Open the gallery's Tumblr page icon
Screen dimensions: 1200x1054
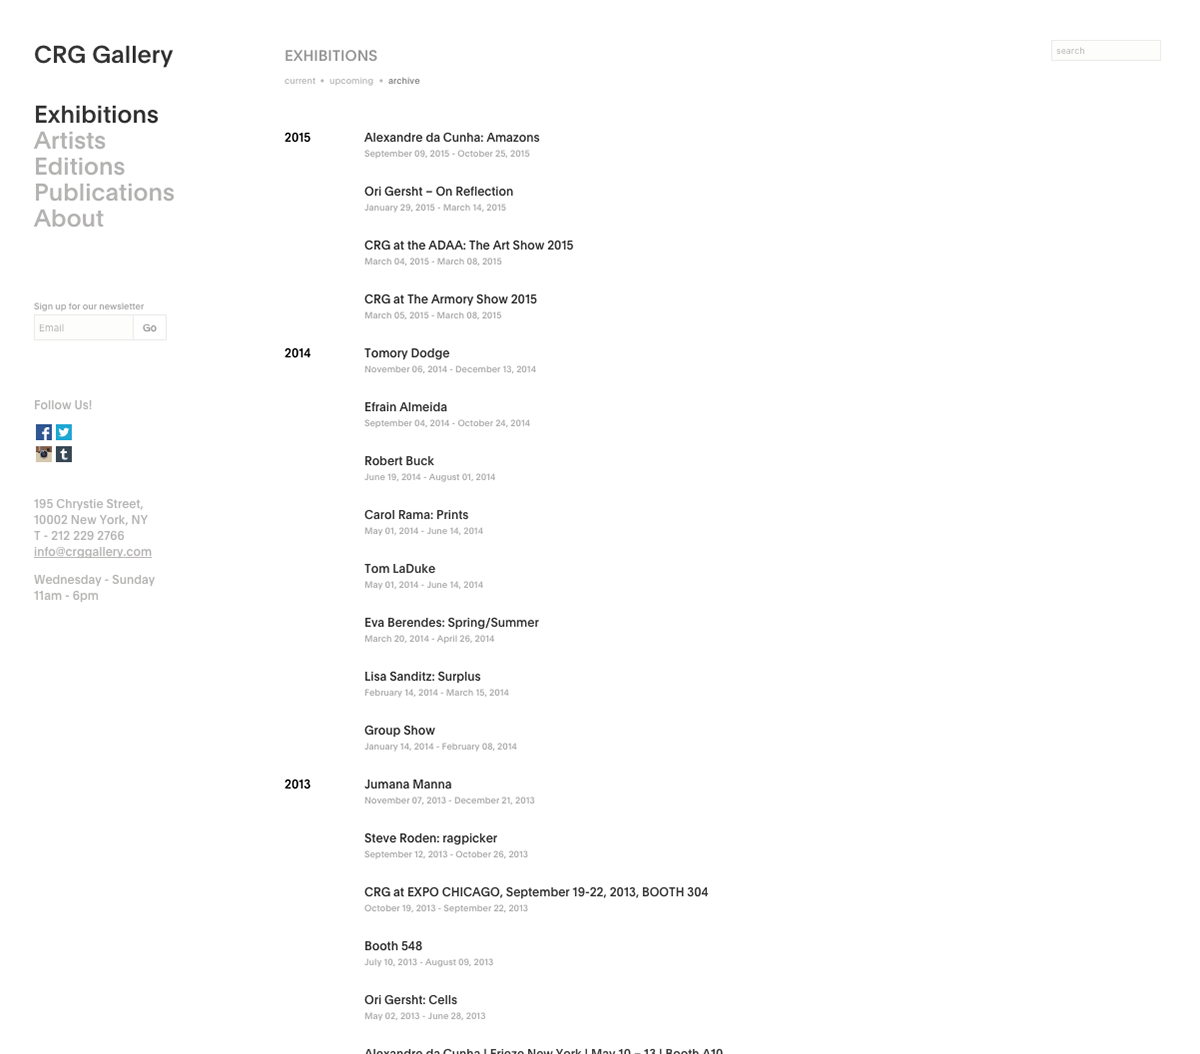(64, 454)
